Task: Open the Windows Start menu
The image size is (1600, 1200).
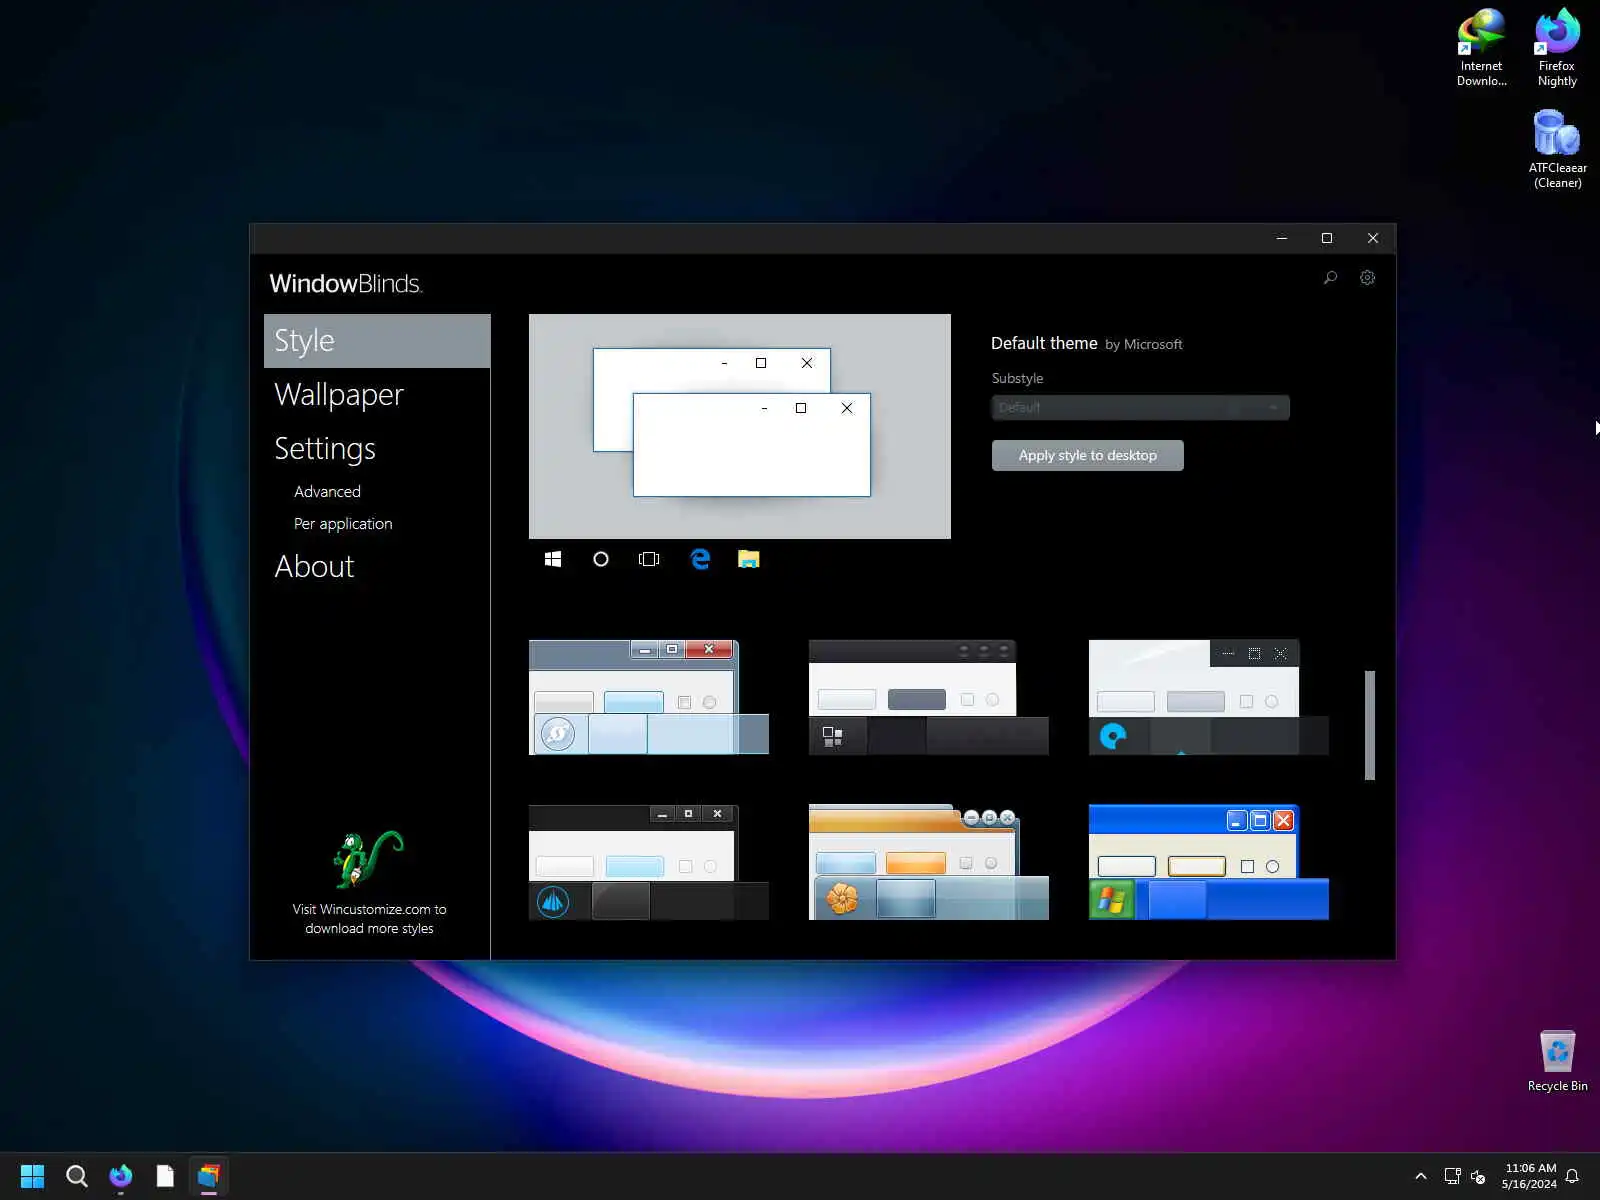Action: pyautogui.click(x=32, y=1176)
